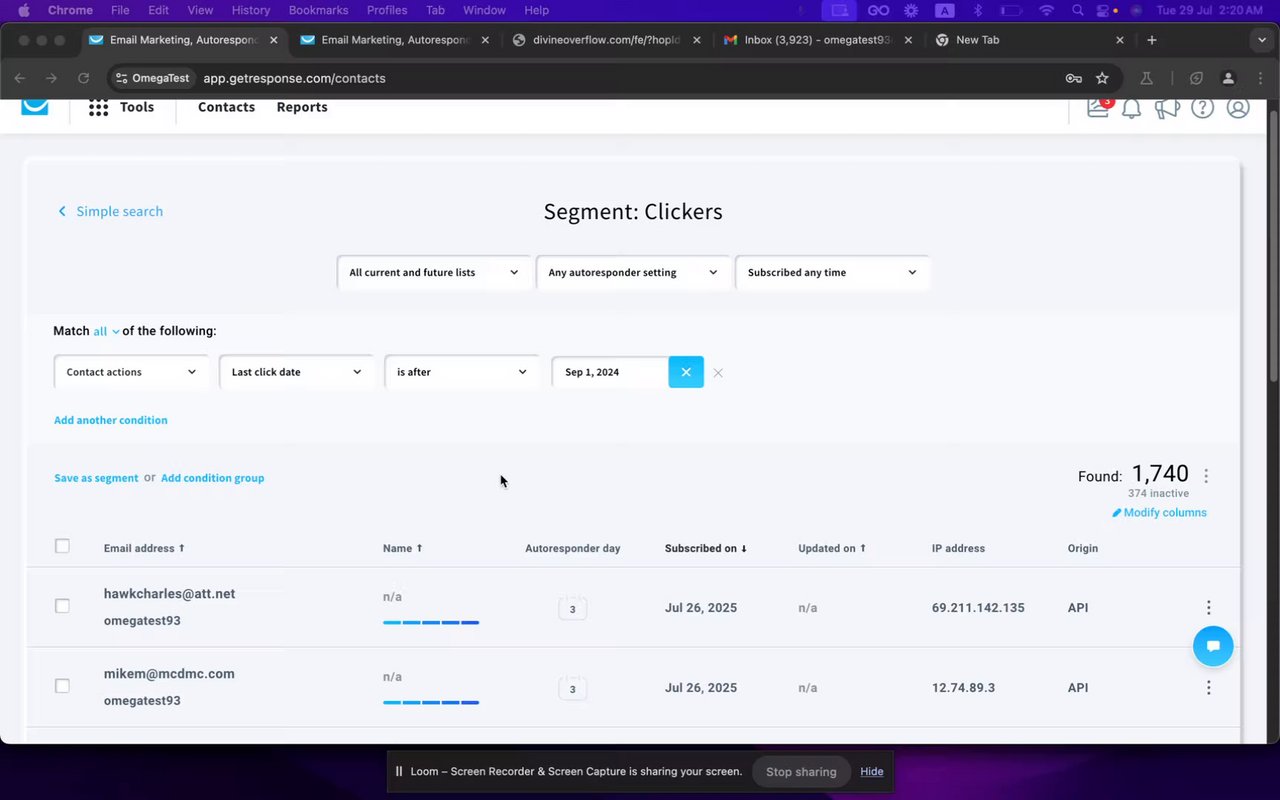Viewport: 1280px width, 800px height.
Task: Open Contact actions condition dropdown
Action: [131, 372]
